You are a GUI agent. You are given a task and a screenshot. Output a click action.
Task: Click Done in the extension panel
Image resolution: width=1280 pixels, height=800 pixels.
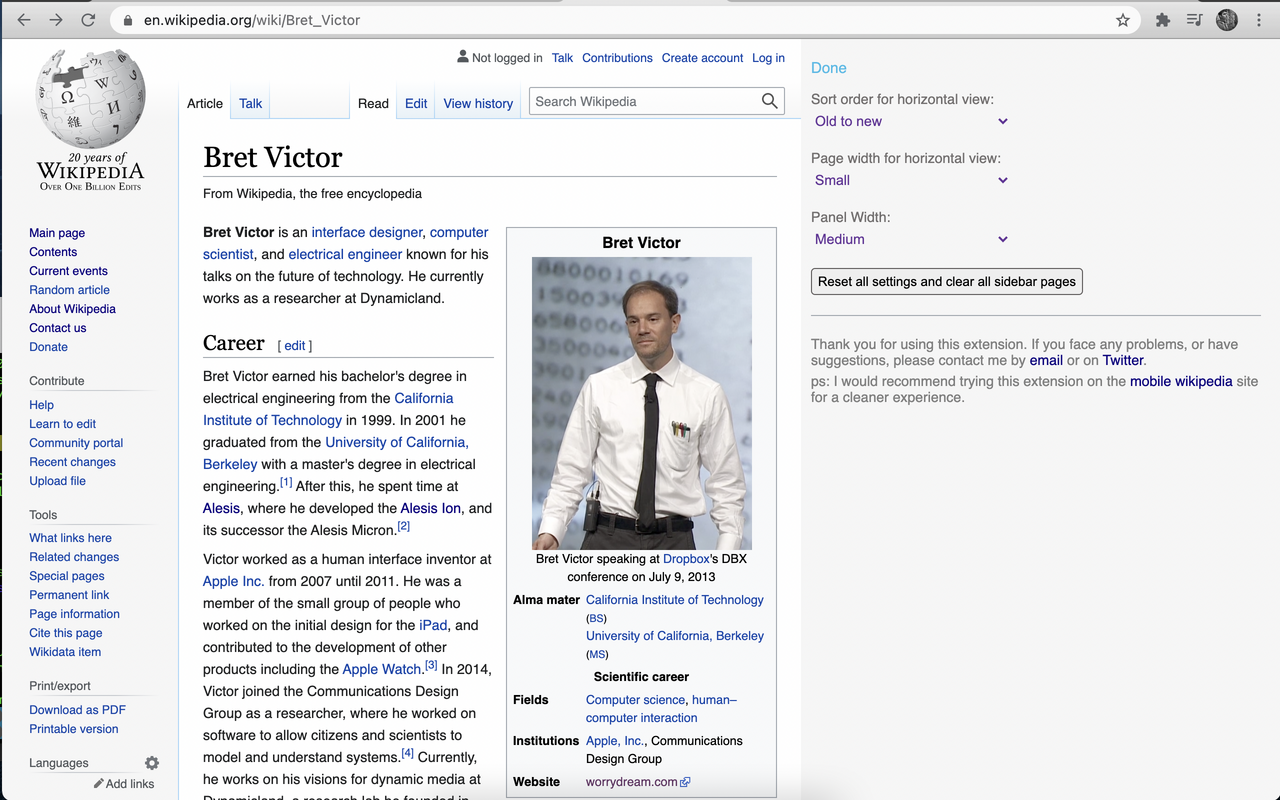pos(829,68)
